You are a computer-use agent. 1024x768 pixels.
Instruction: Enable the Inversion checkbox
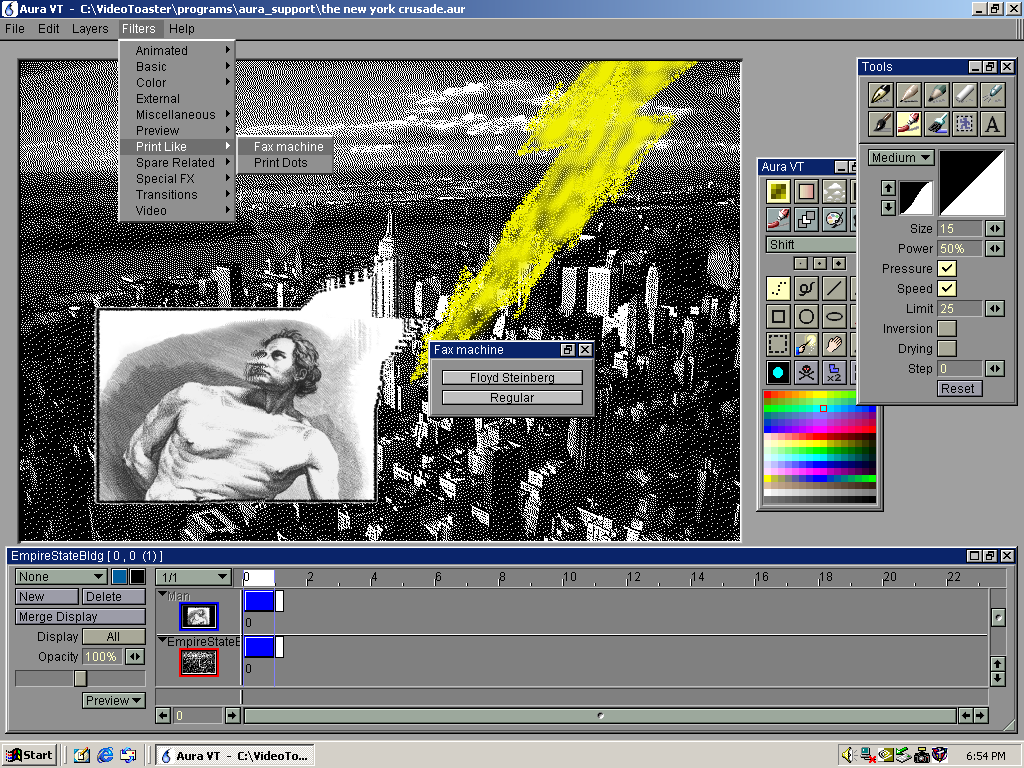947,328
